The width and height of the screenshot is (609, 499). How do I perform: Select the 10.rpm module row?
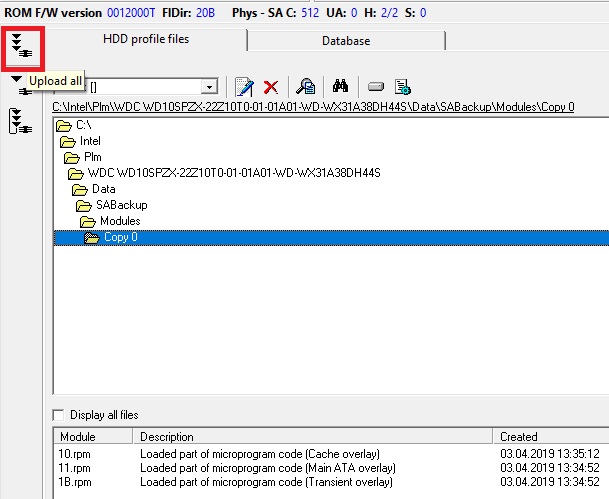coord(75,453)
